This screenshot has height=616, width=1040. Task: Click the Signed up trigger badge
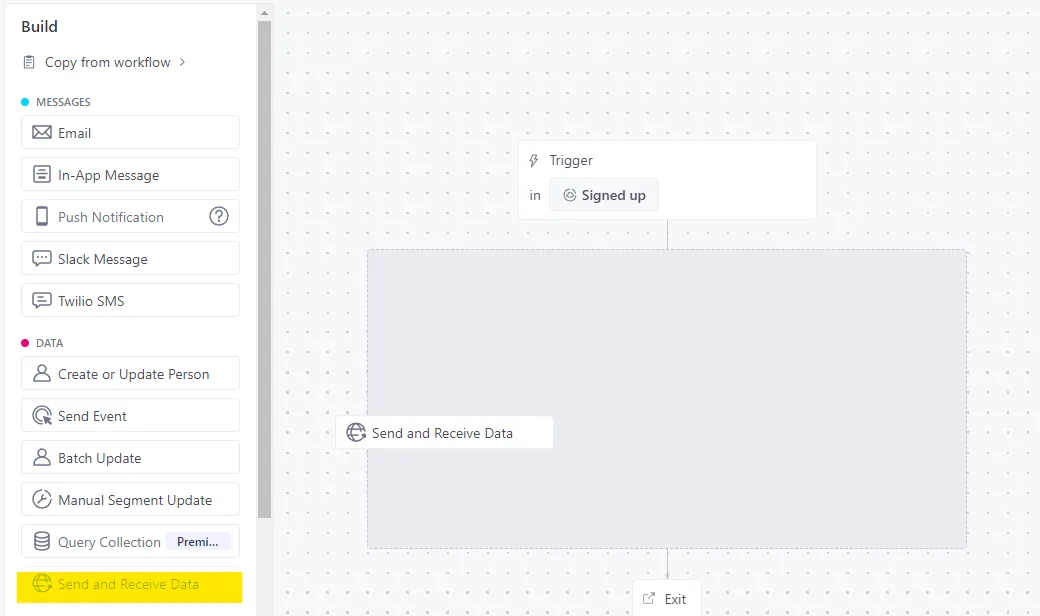coord(603,194)
